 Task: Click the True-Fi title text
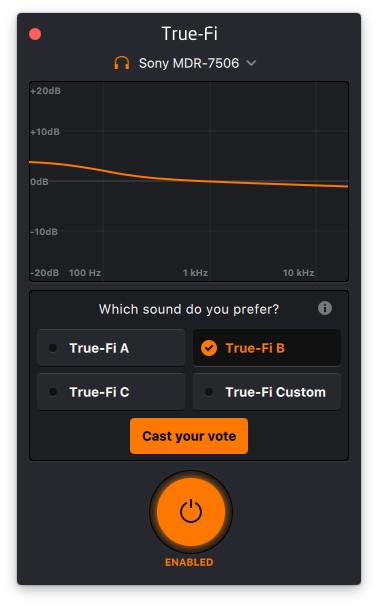click(x=189, y=34)
